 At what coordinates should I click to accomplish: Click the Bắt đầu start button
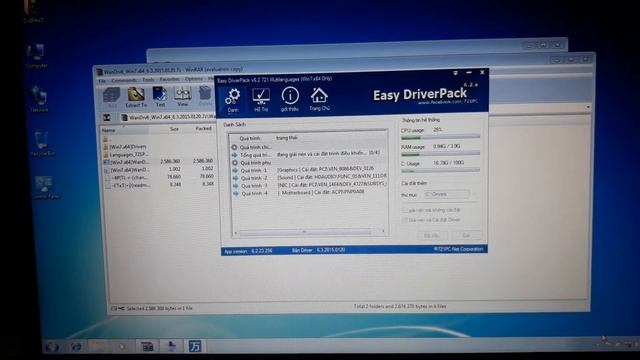(433, 236)
